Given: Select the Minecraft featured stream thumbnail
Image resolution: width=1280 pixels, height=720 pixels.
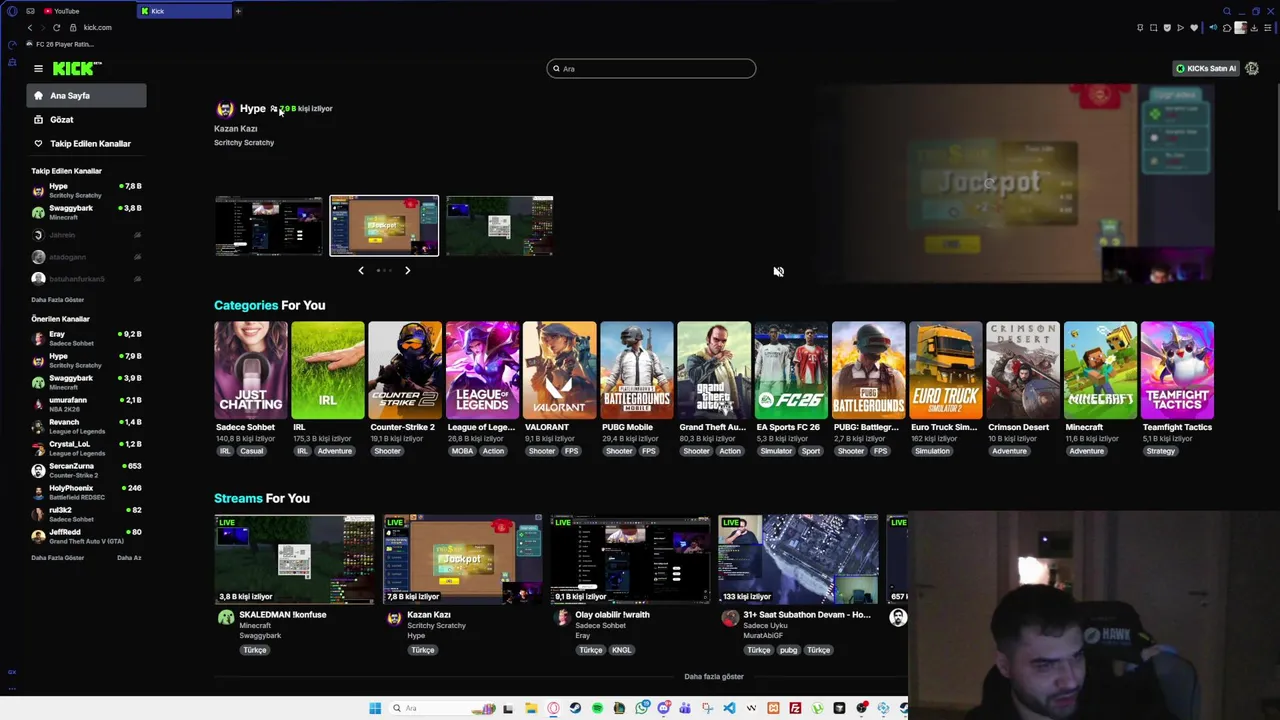Looking at the screenshot, I should pyautogui.click(x=499, y=226).
